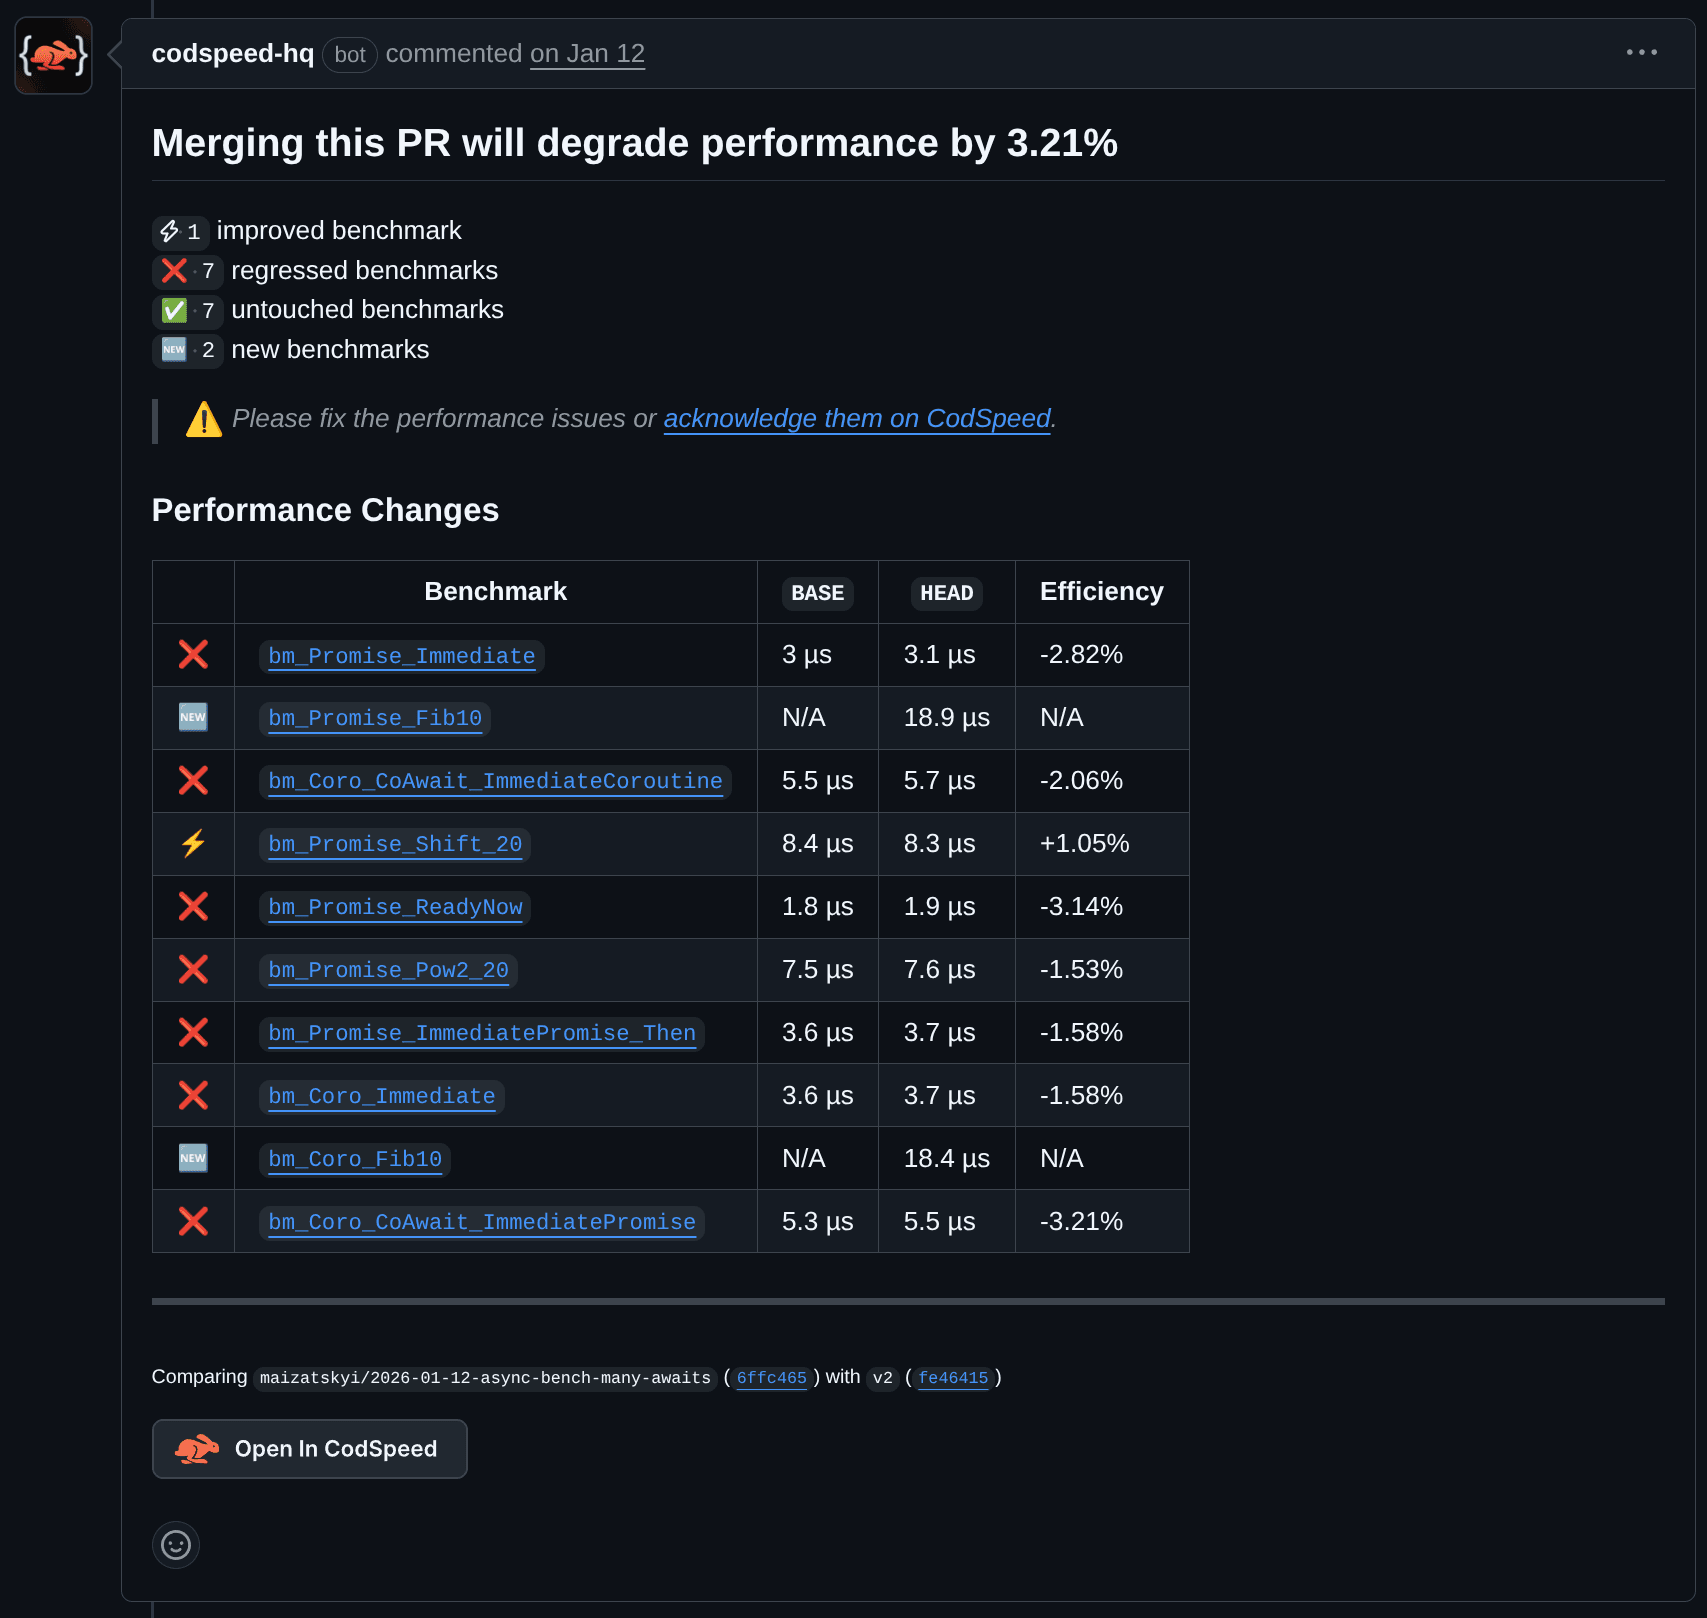Follow 'acknowledge them on CodSpeed' link
Screen dimensions: 1707x1618
(857, 419)
